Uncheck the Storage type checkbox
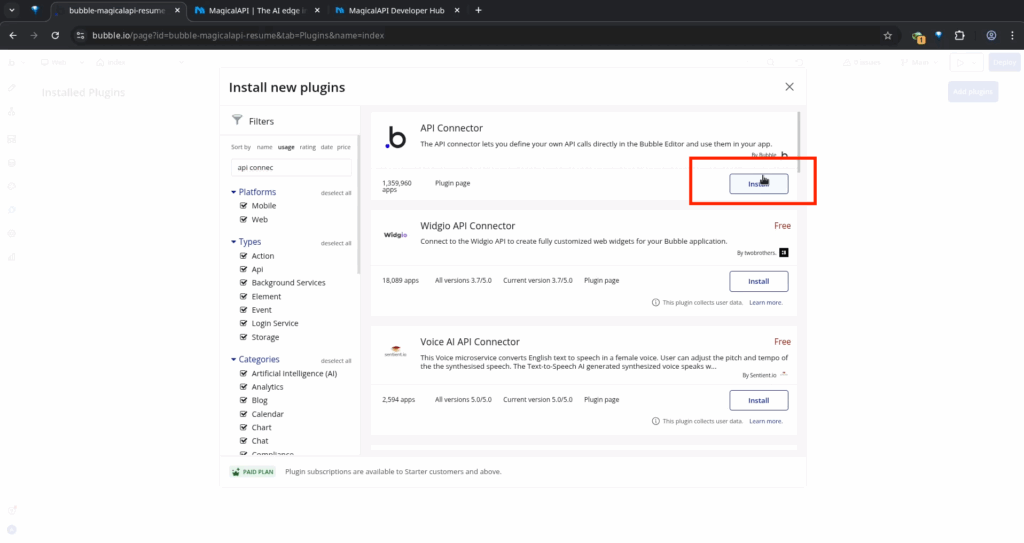 [244, 337]
